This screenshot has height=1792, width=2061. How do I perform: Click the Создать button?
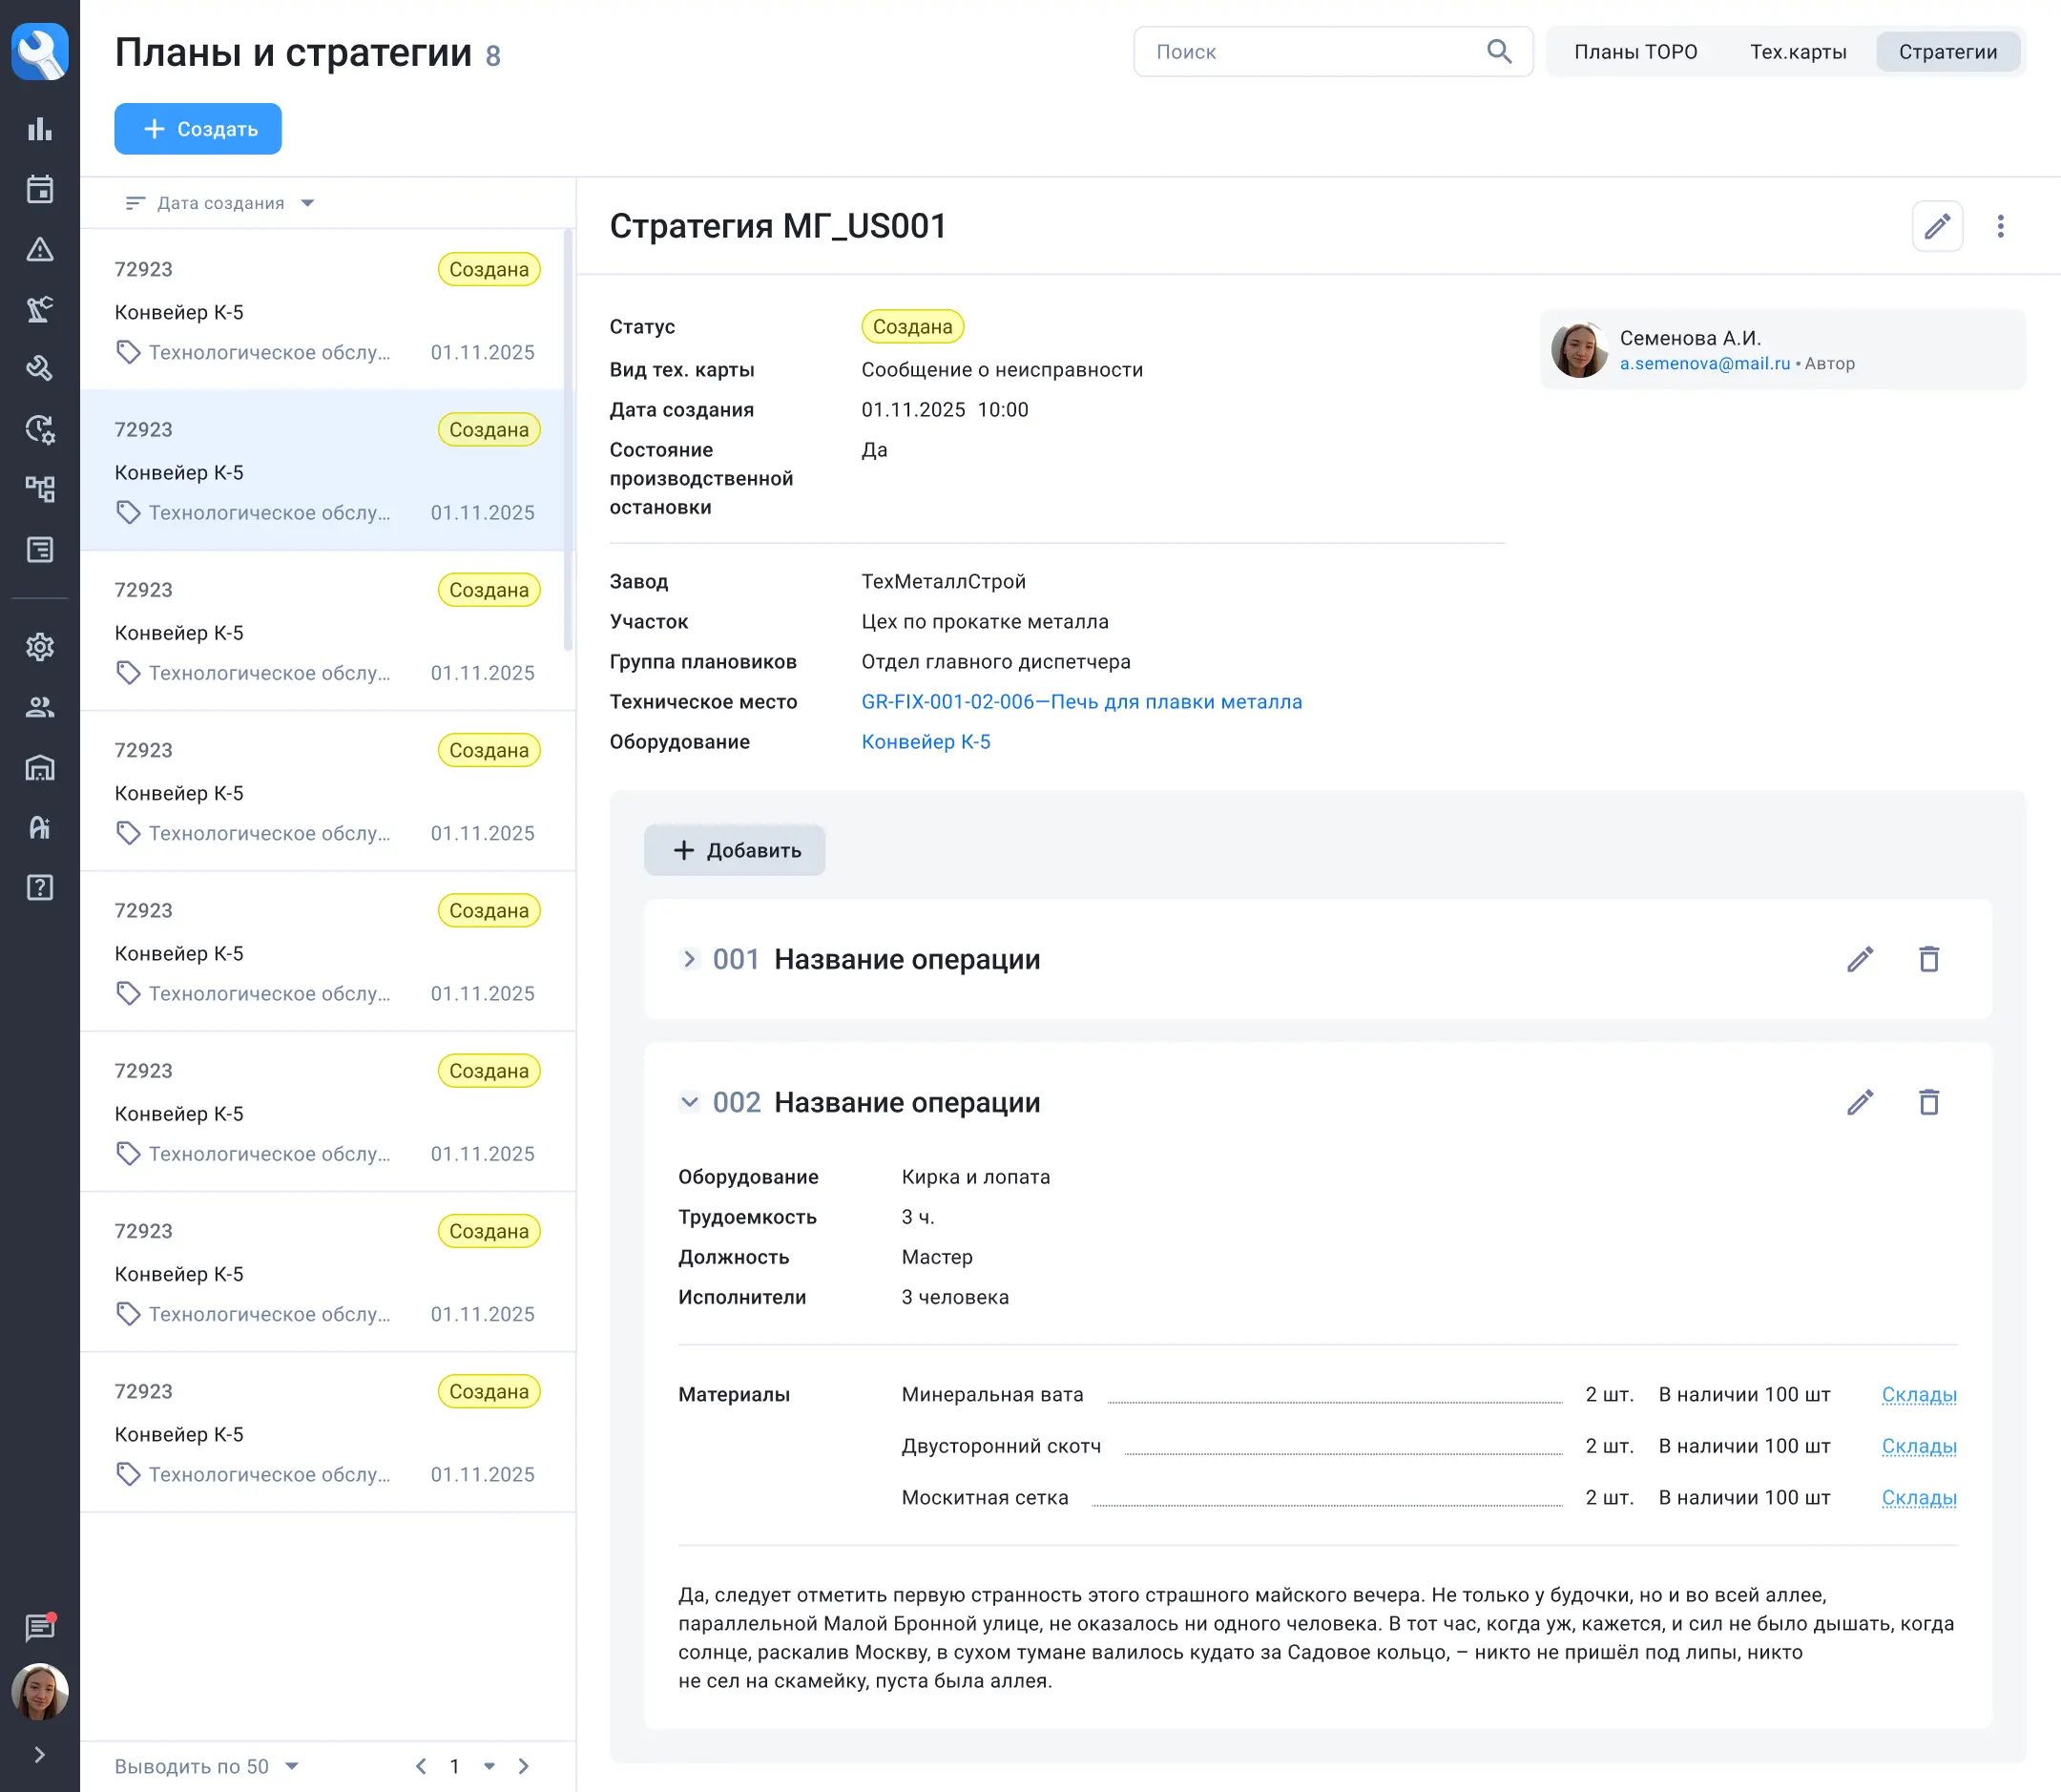[198, 129]
